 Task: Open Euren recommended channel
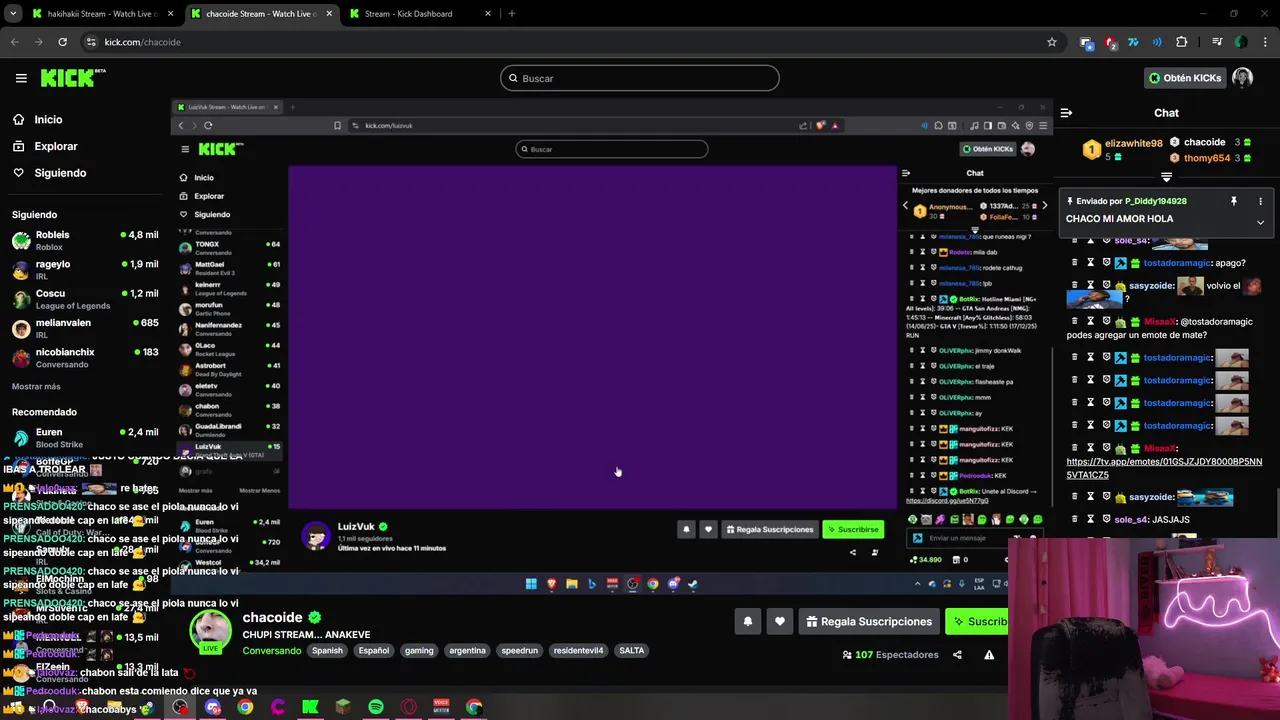pyautogui.click(x=85, y=438)
